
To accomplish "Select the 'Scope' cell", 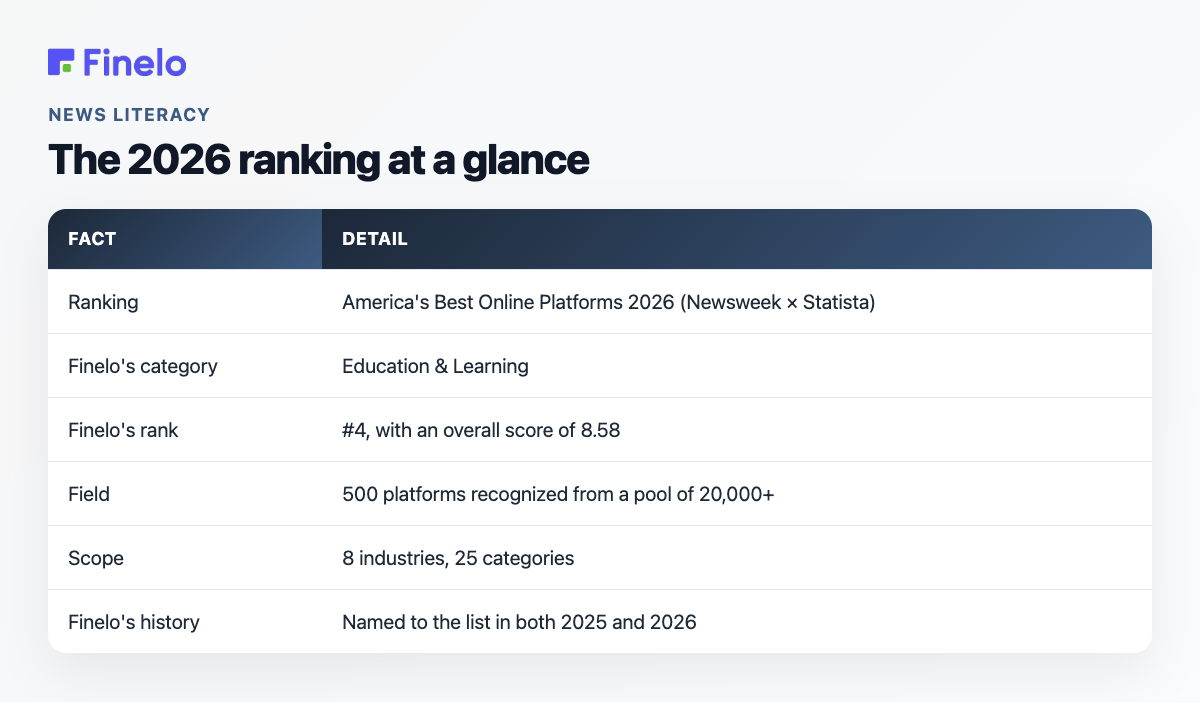I will (x=185, y=558).
